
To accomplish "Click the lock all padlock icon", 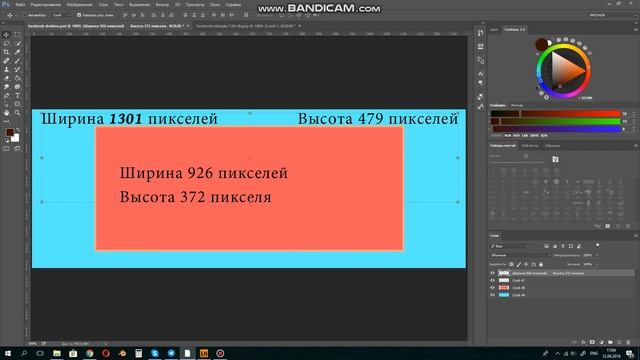I will click(541, 264).
